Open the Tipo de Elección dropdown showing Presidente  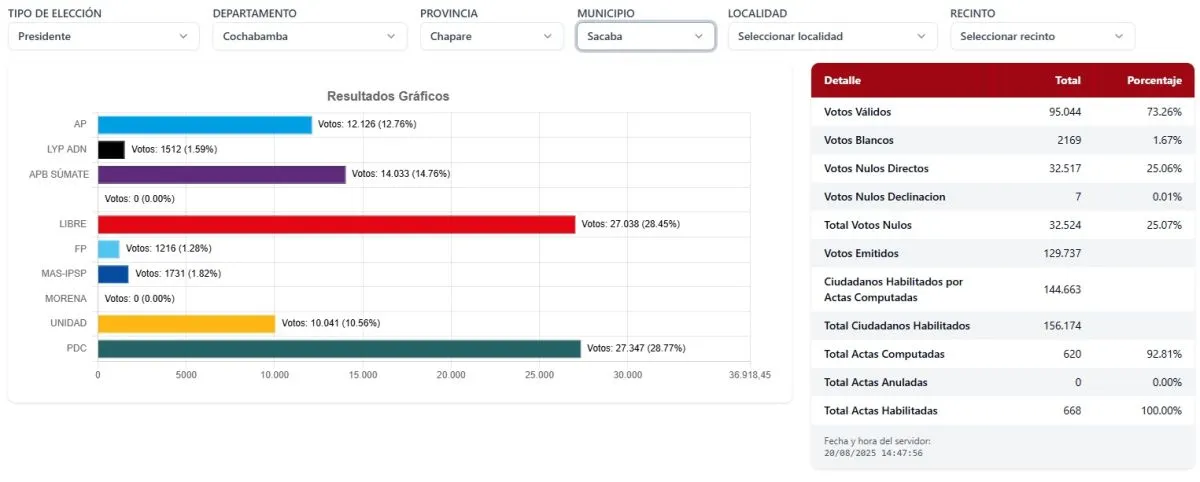[103, 36]
